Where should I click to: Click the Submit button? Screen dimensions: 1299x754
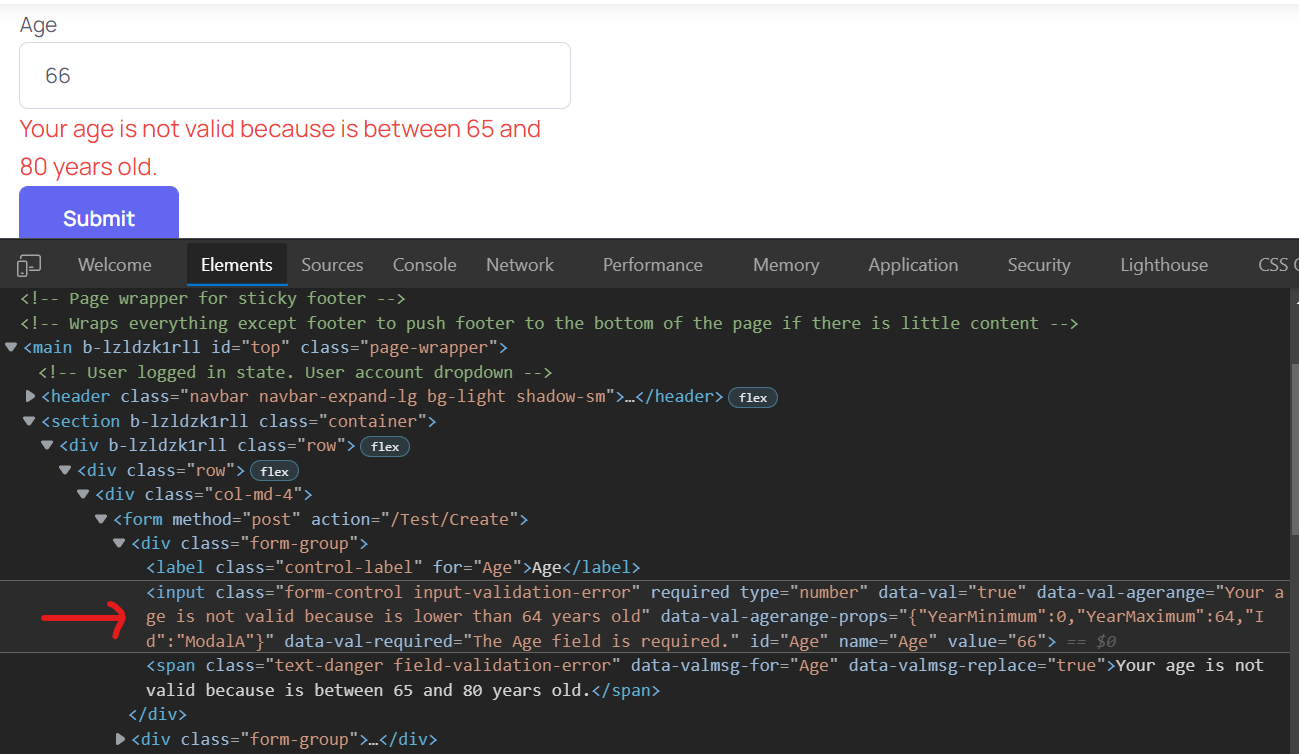pos(99,213)
